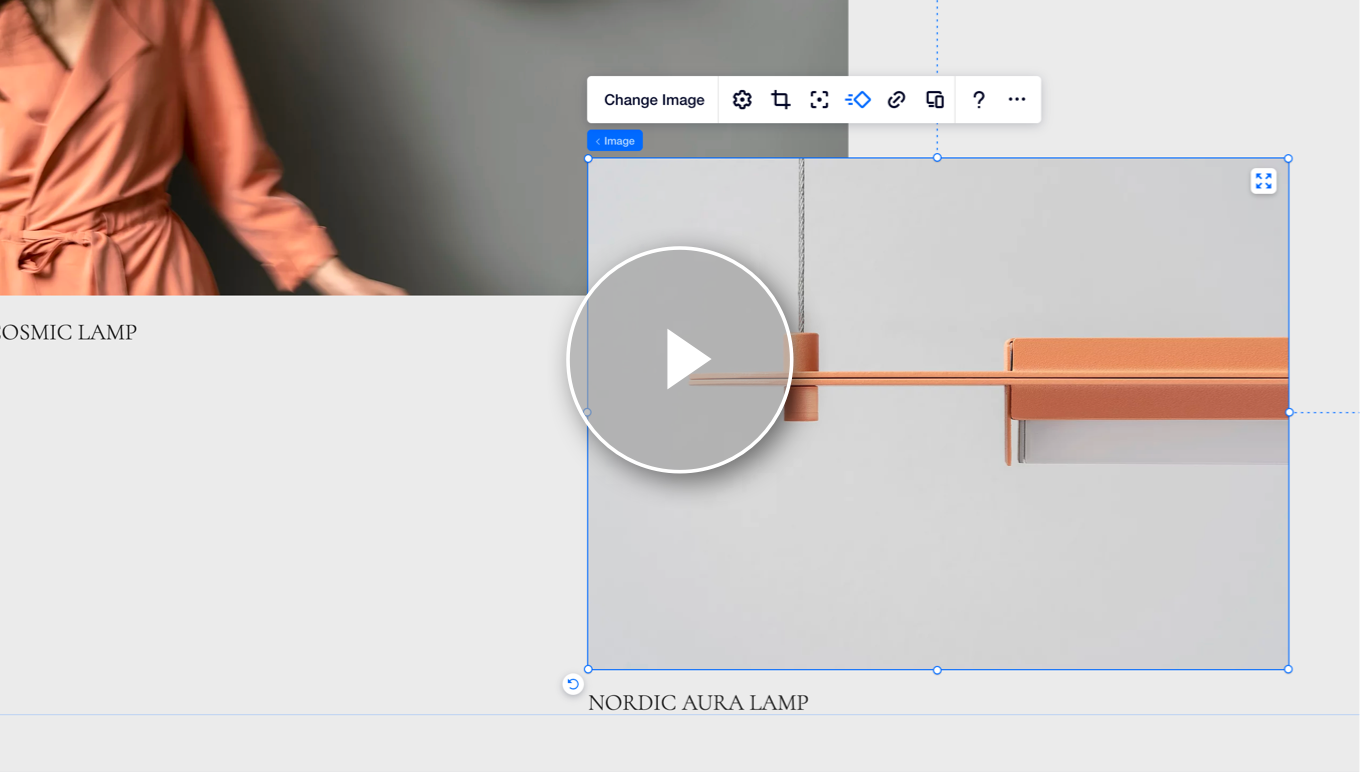
Task: Click the link icon to add a link
Action: tap(896, 100)
